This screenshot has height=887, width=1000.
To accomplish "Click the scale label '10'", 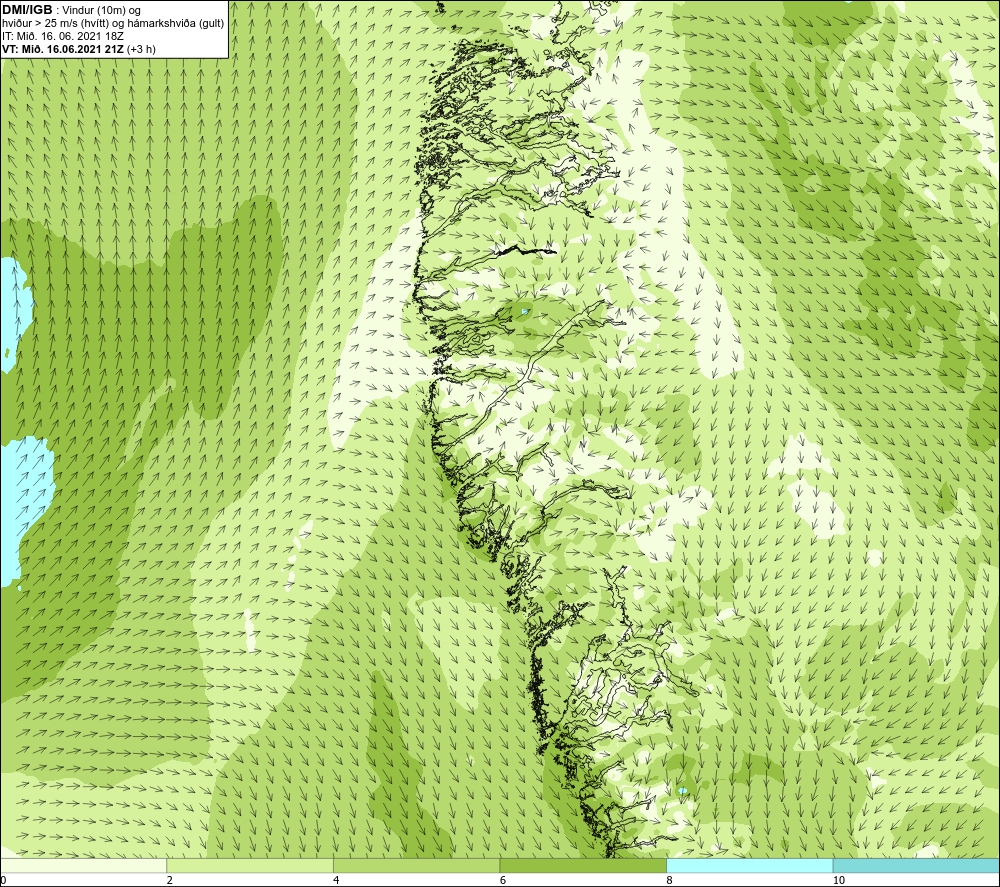I will (x=839, y=881).
